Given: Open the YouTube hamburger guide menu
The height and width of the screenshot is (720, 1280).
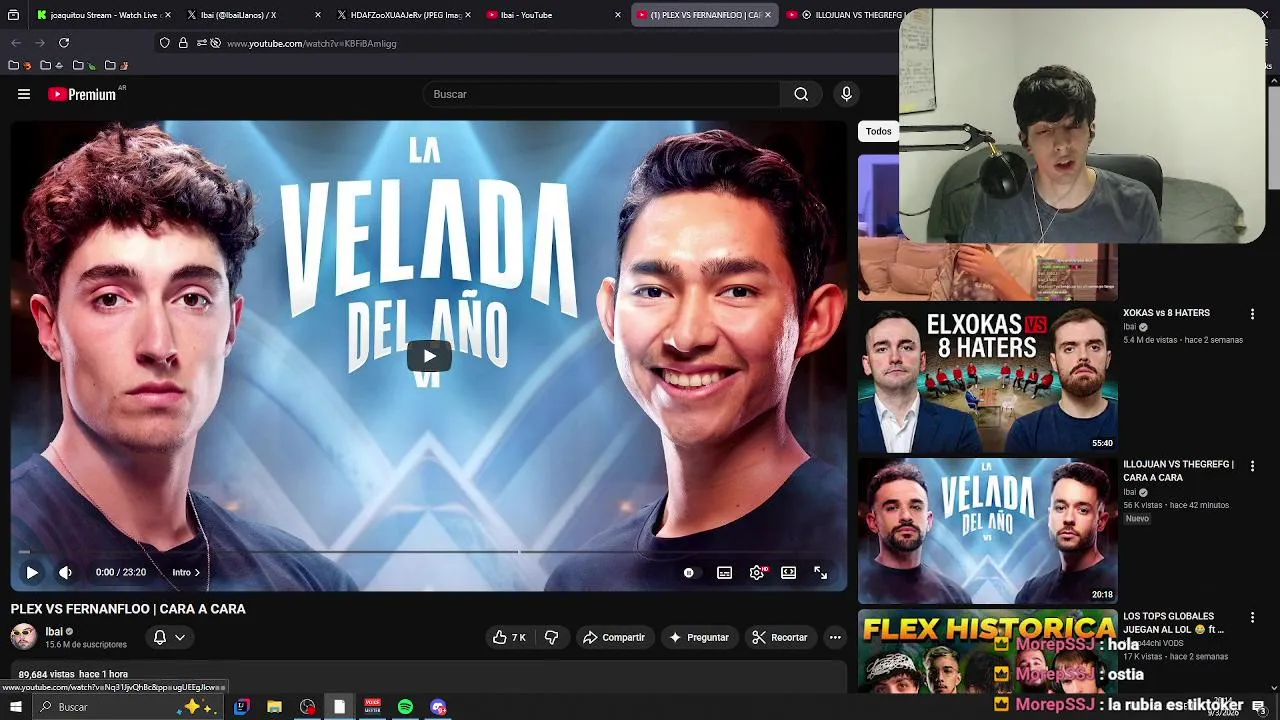Looking at the screenshot, I should pyautogui.click(x=24, y=94).
